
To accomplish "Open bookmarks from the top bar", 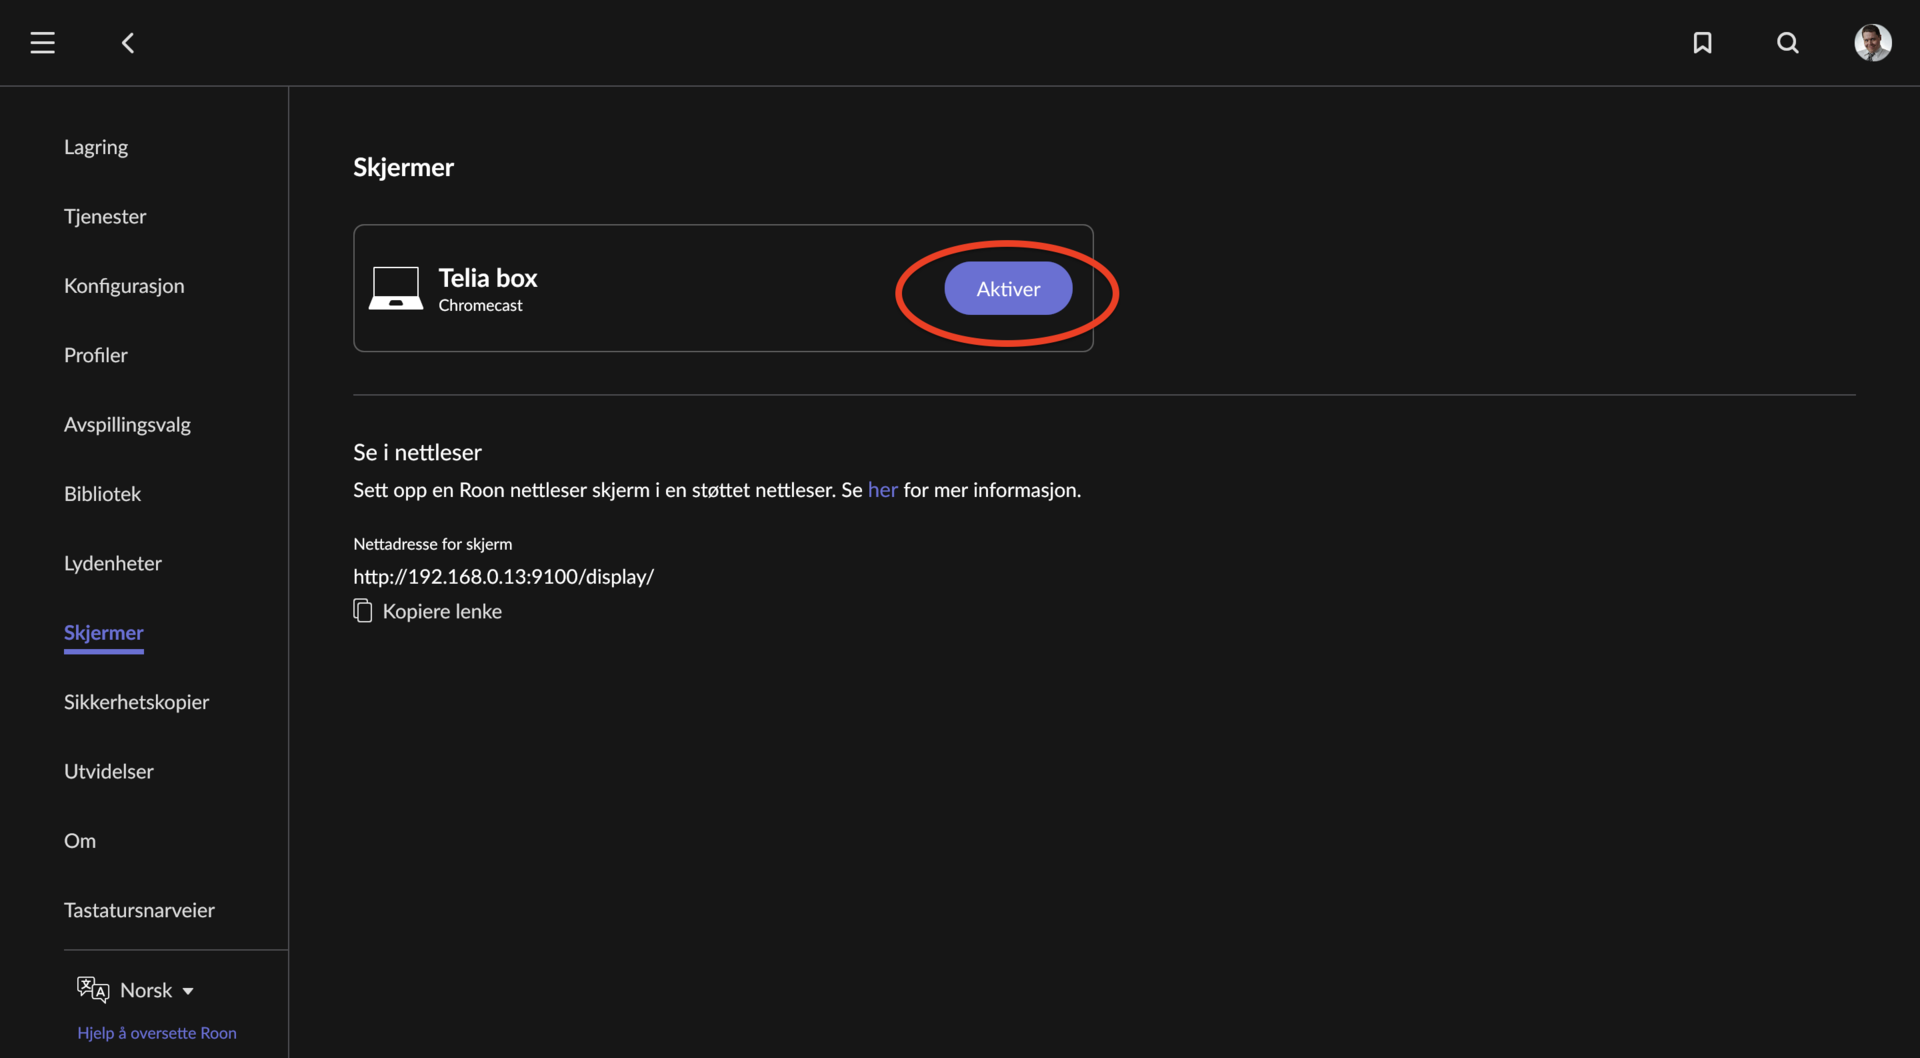I will 1702,43.
